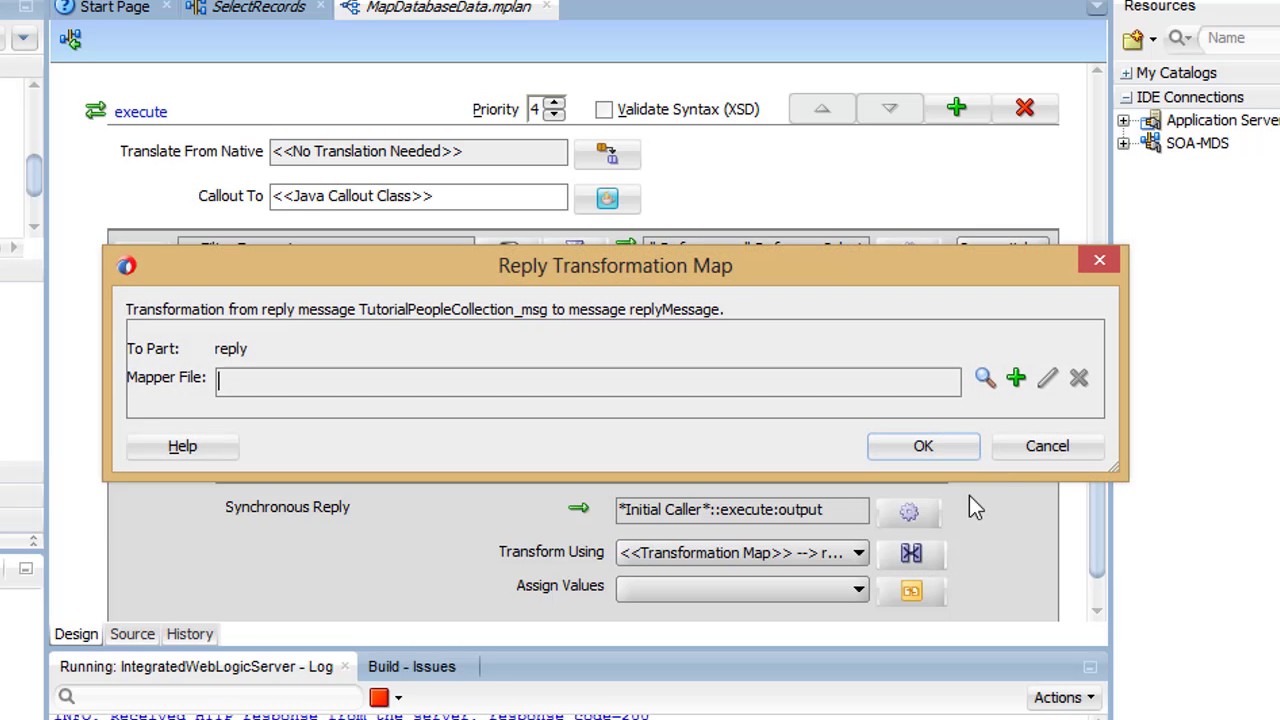Click the Synchronous Reply target gear icon
This screenshot has height=720, width=1280.
click(908, 512)
